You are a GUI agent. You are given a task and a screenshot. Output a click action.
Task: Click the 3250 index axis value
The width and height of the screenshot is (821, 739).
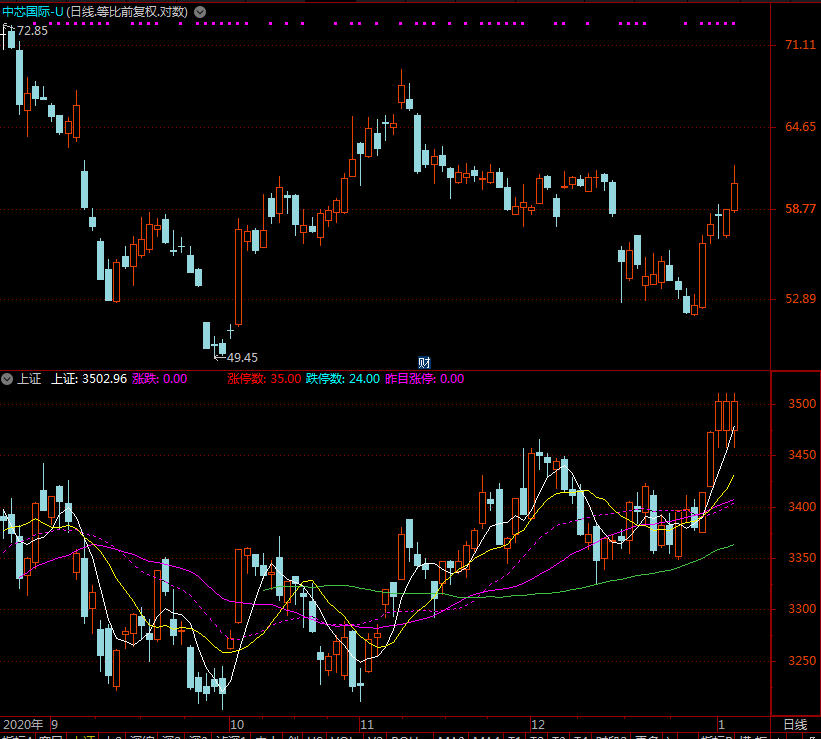point(802,661)
